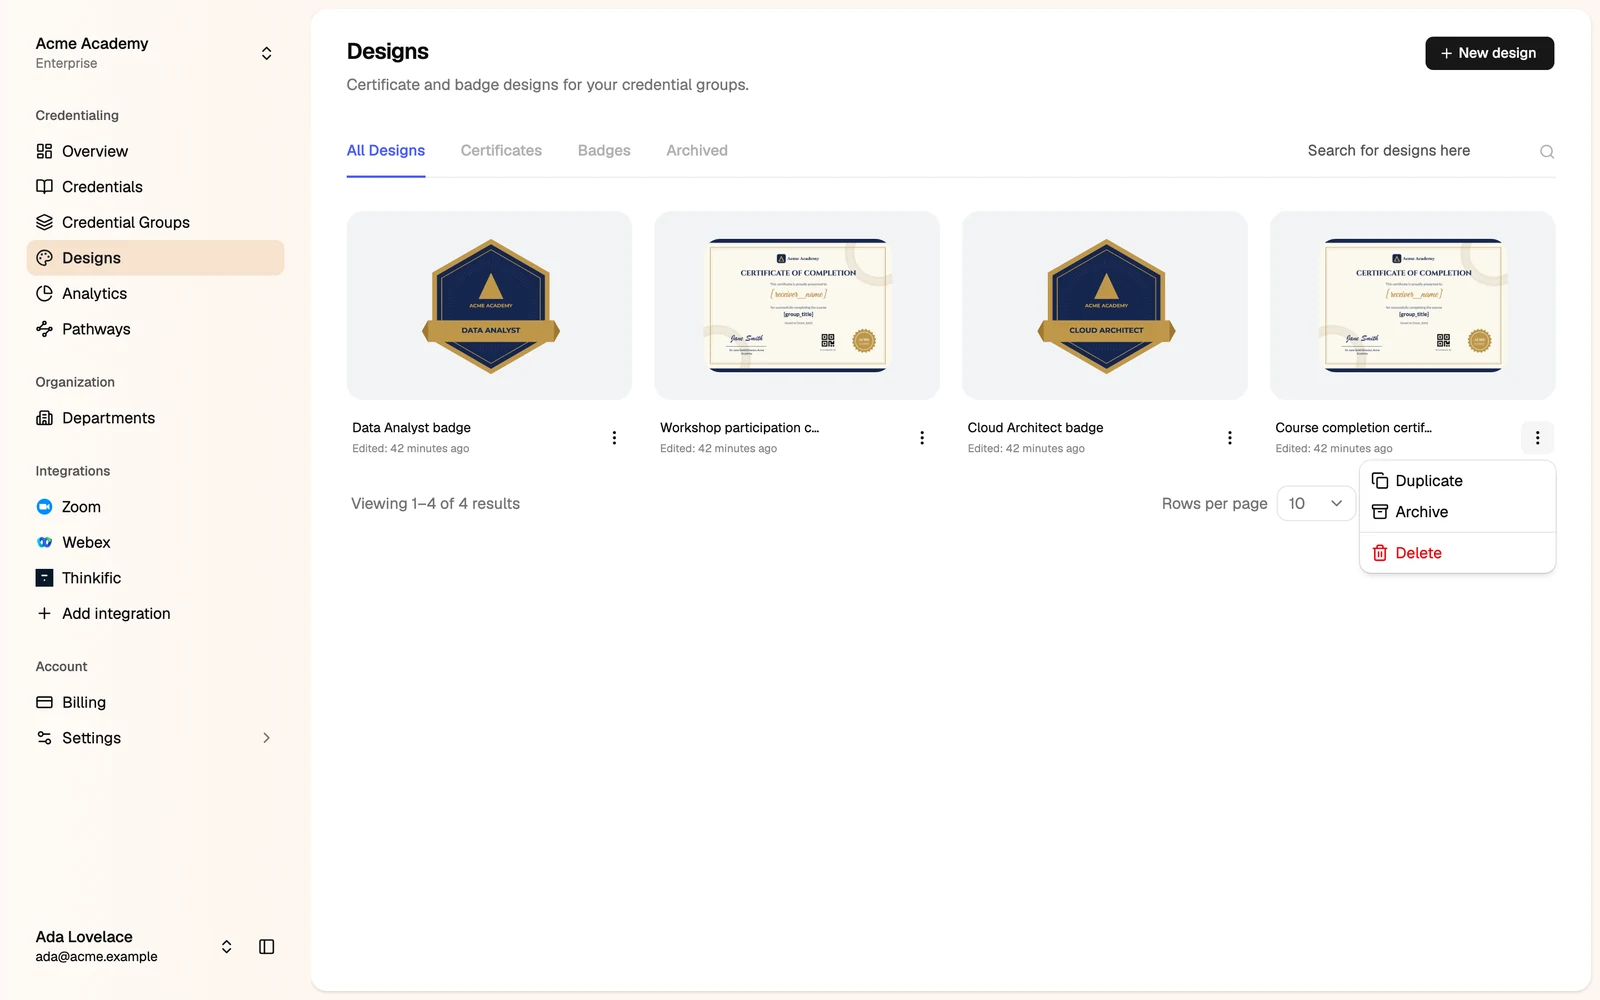Click the Zoom integration icon
This screenshot has width=1600, height=1000.
coord(44,507)
